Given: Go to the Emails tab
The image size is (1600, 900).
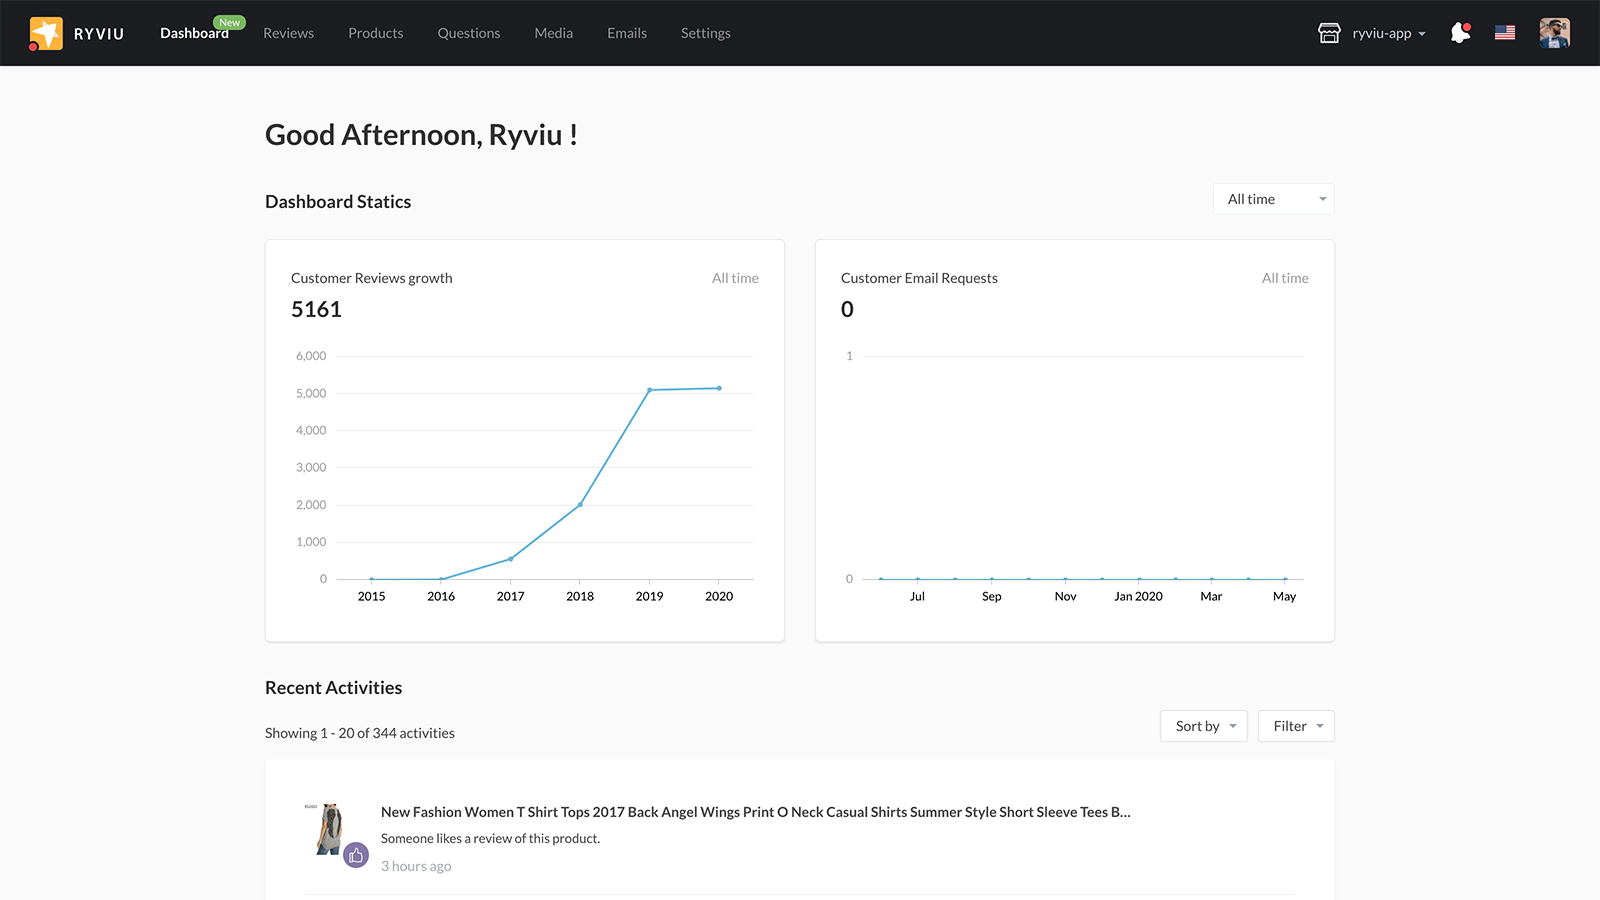Looking at the screenshot, I should point(627,34).
